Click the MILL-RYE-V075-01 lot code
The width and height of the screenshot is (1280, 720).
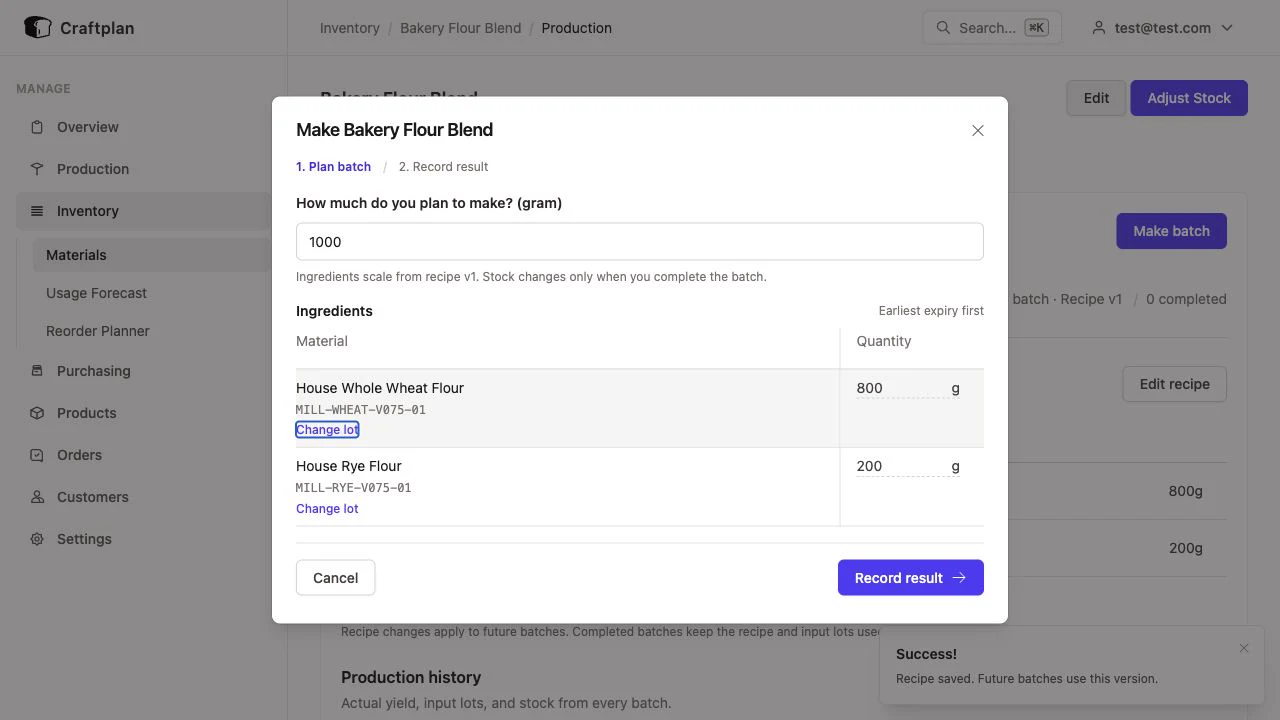[354, 488]
